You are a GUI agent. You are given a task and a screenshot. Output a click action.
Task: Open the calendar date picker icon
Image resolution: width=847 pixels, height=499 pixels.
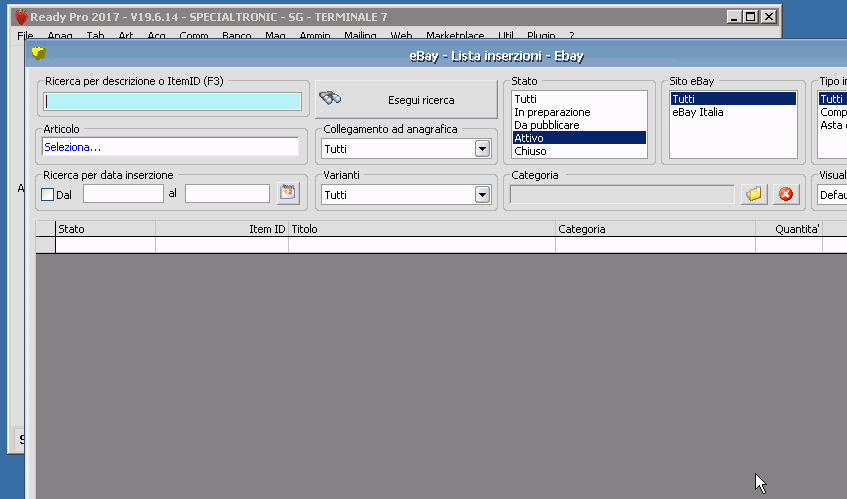288,193
